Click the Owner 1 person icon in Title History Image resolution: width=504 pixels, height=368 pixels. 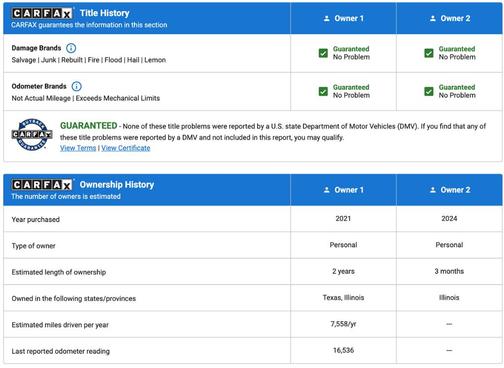click(327, 19)
